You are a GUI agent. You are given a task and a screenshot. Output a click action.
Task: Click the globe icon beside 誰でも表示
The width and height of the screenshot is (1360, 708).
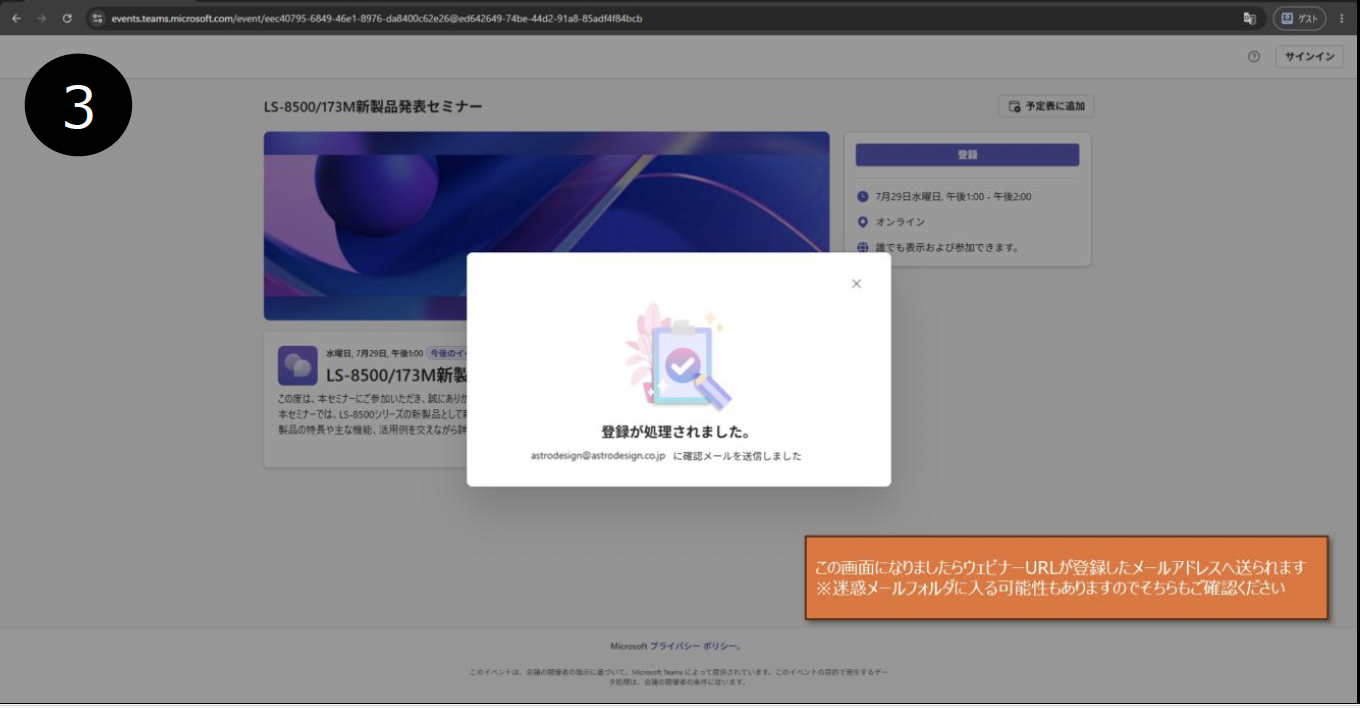click(x=863, y=247)
